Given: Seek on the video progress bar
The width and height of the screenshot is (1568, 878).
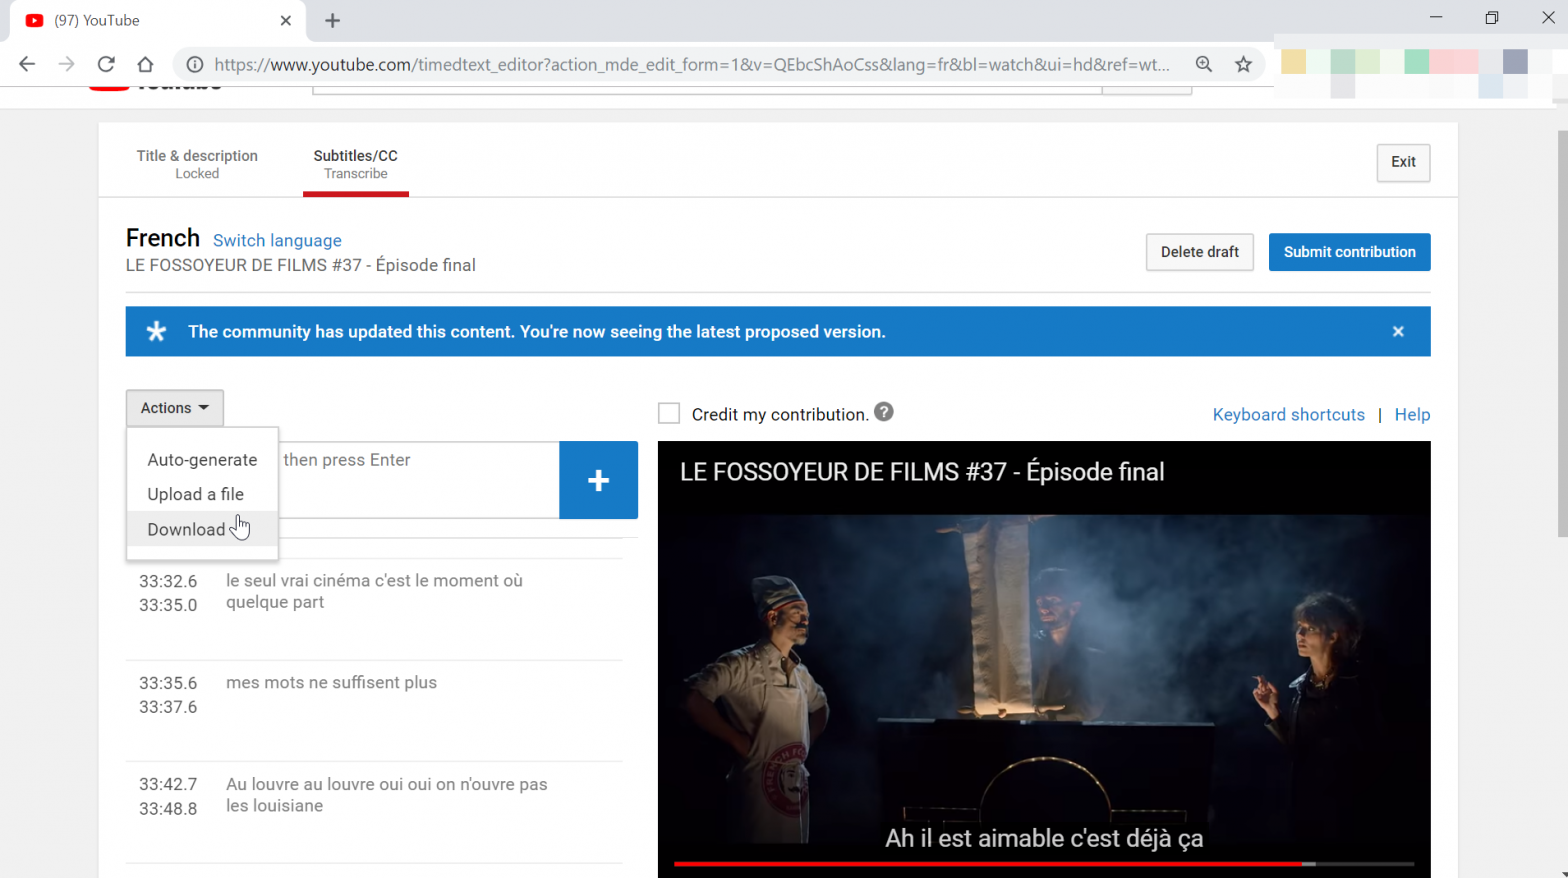Looking at the screenshot, I should (x=1044, y=863).
